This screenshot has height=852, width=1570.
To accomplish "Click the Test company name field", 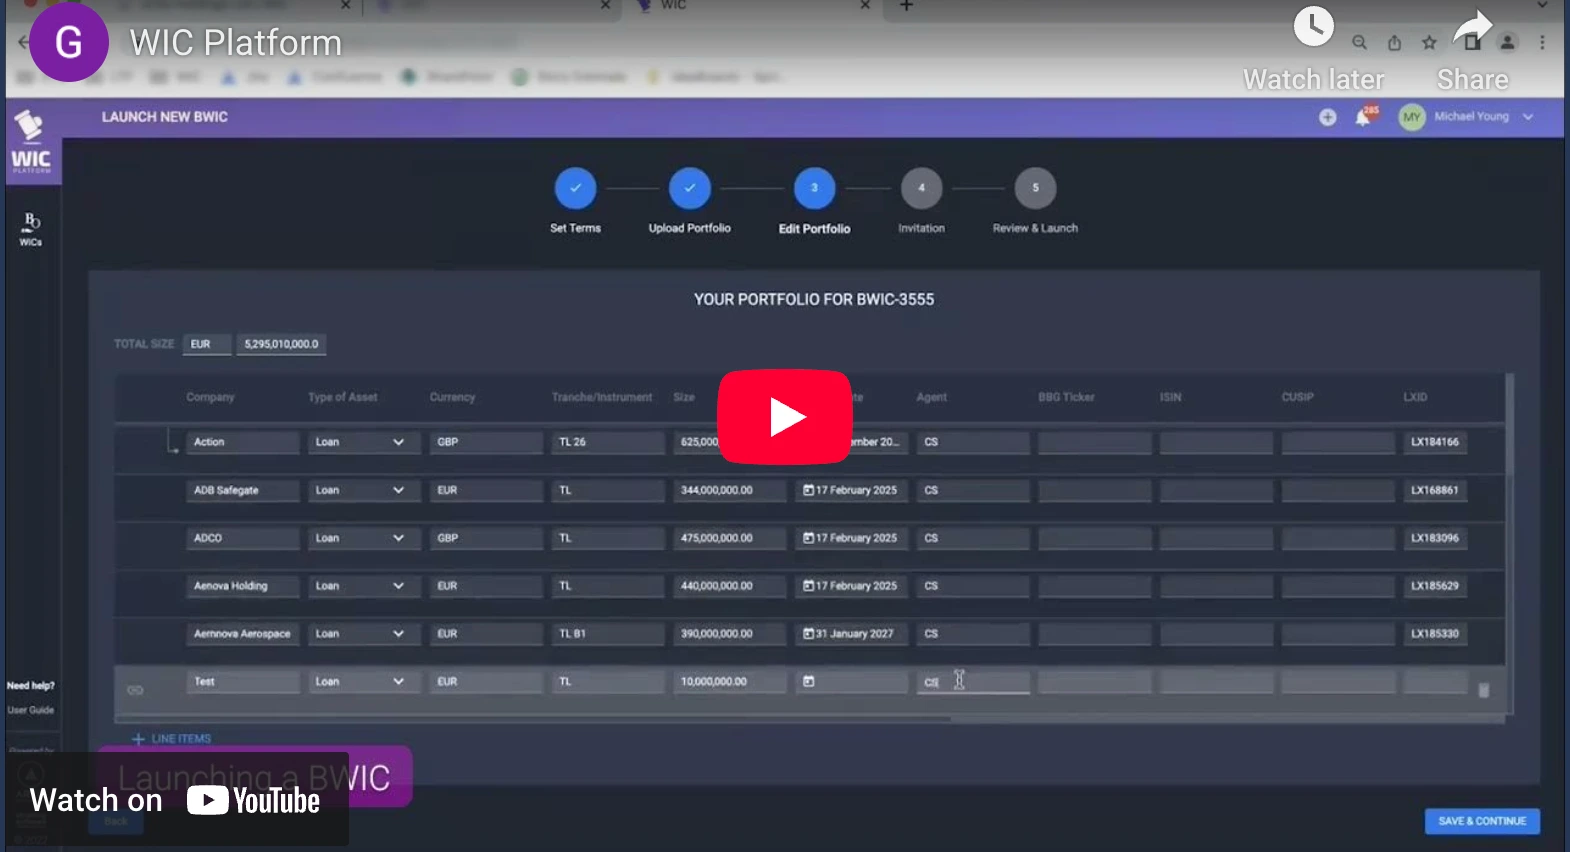I will point(242,682).
